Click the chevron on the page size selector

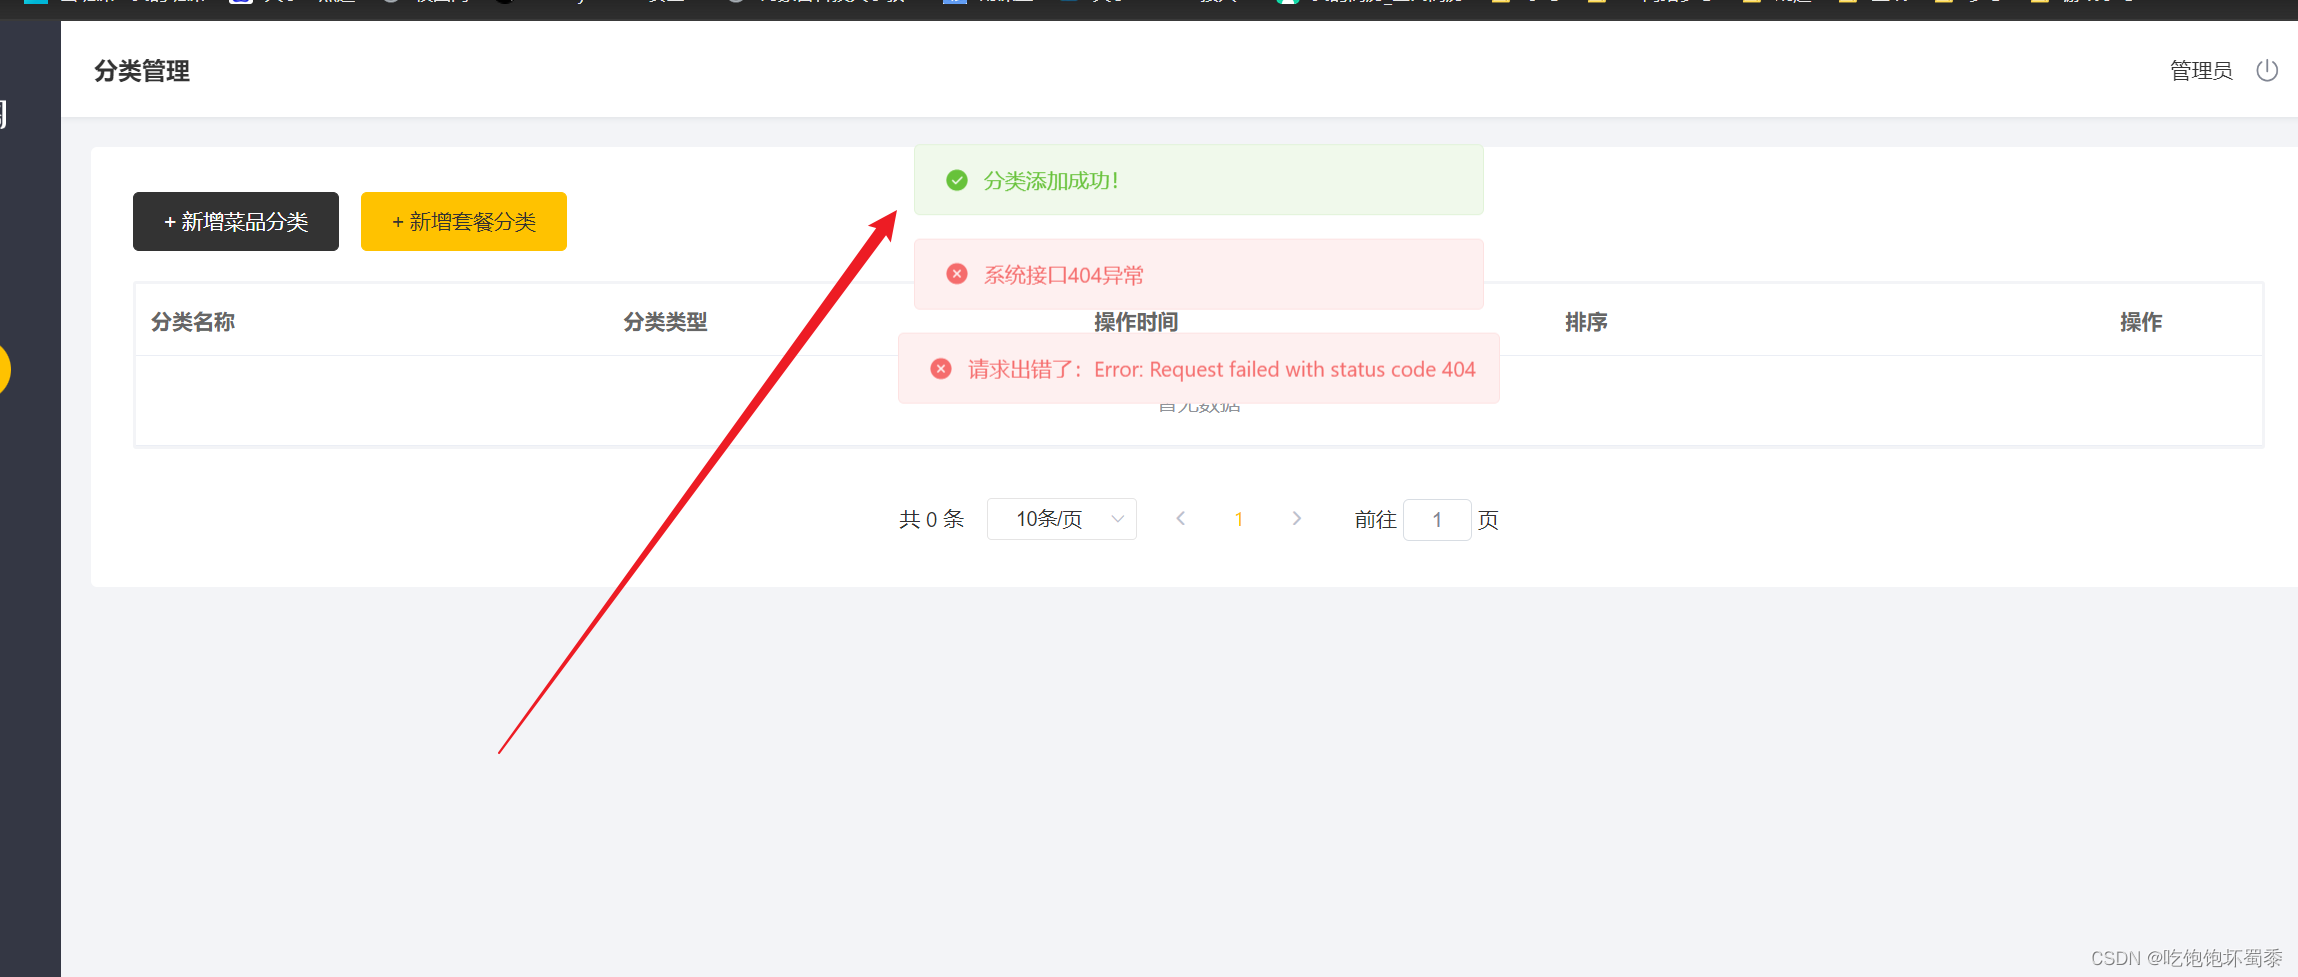1117,518
